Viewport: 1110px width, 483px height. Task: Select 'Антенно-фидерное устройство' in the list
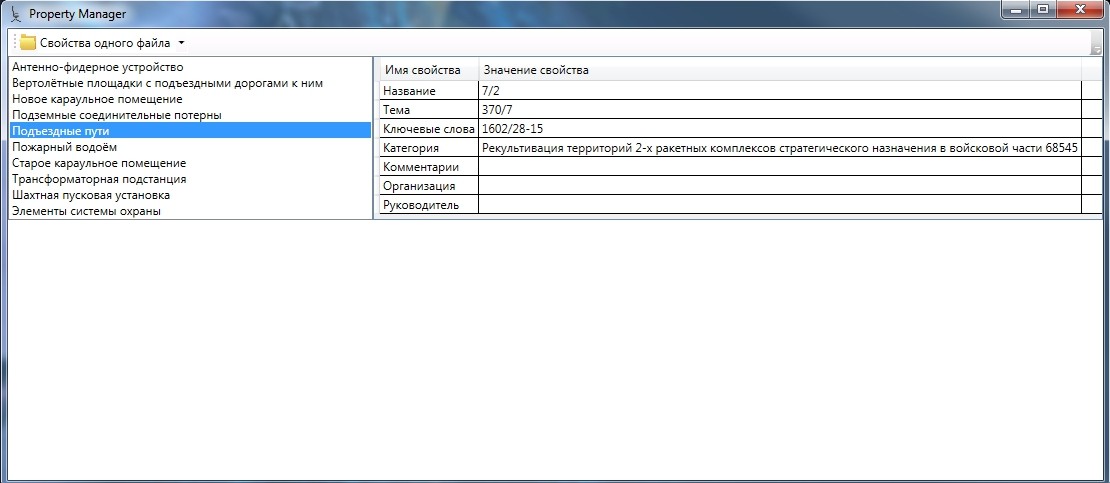(190, 67)
